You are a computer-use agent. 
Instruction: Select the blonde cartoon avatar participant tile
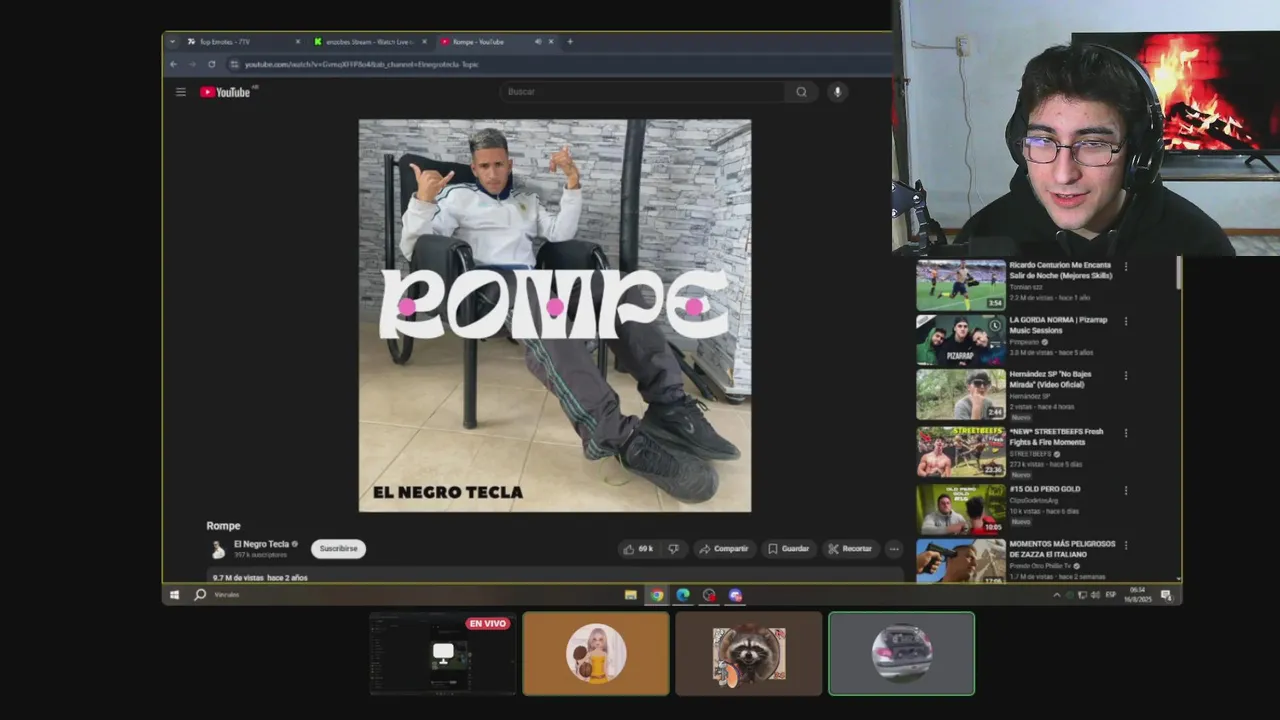point(596,654)
